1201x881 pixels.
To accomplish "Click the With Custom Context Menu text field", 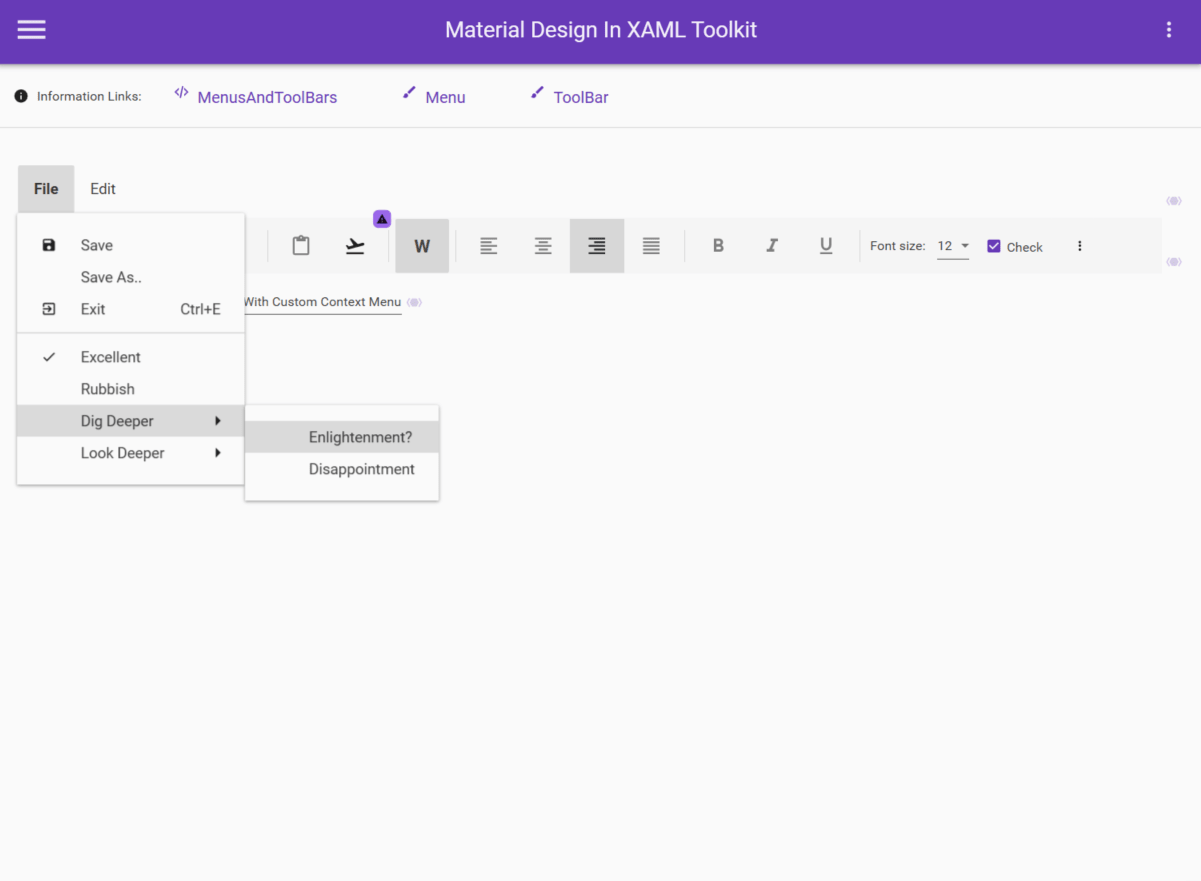I will [x=330, y=301].
